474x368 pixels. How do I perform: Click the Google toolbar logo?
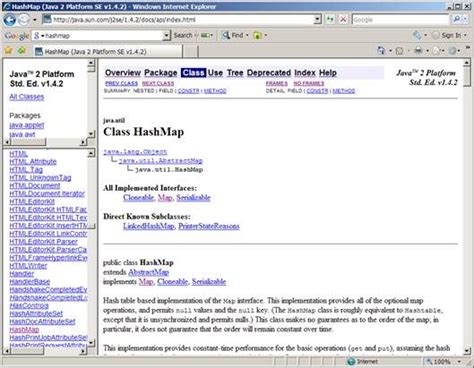[17, 36]
